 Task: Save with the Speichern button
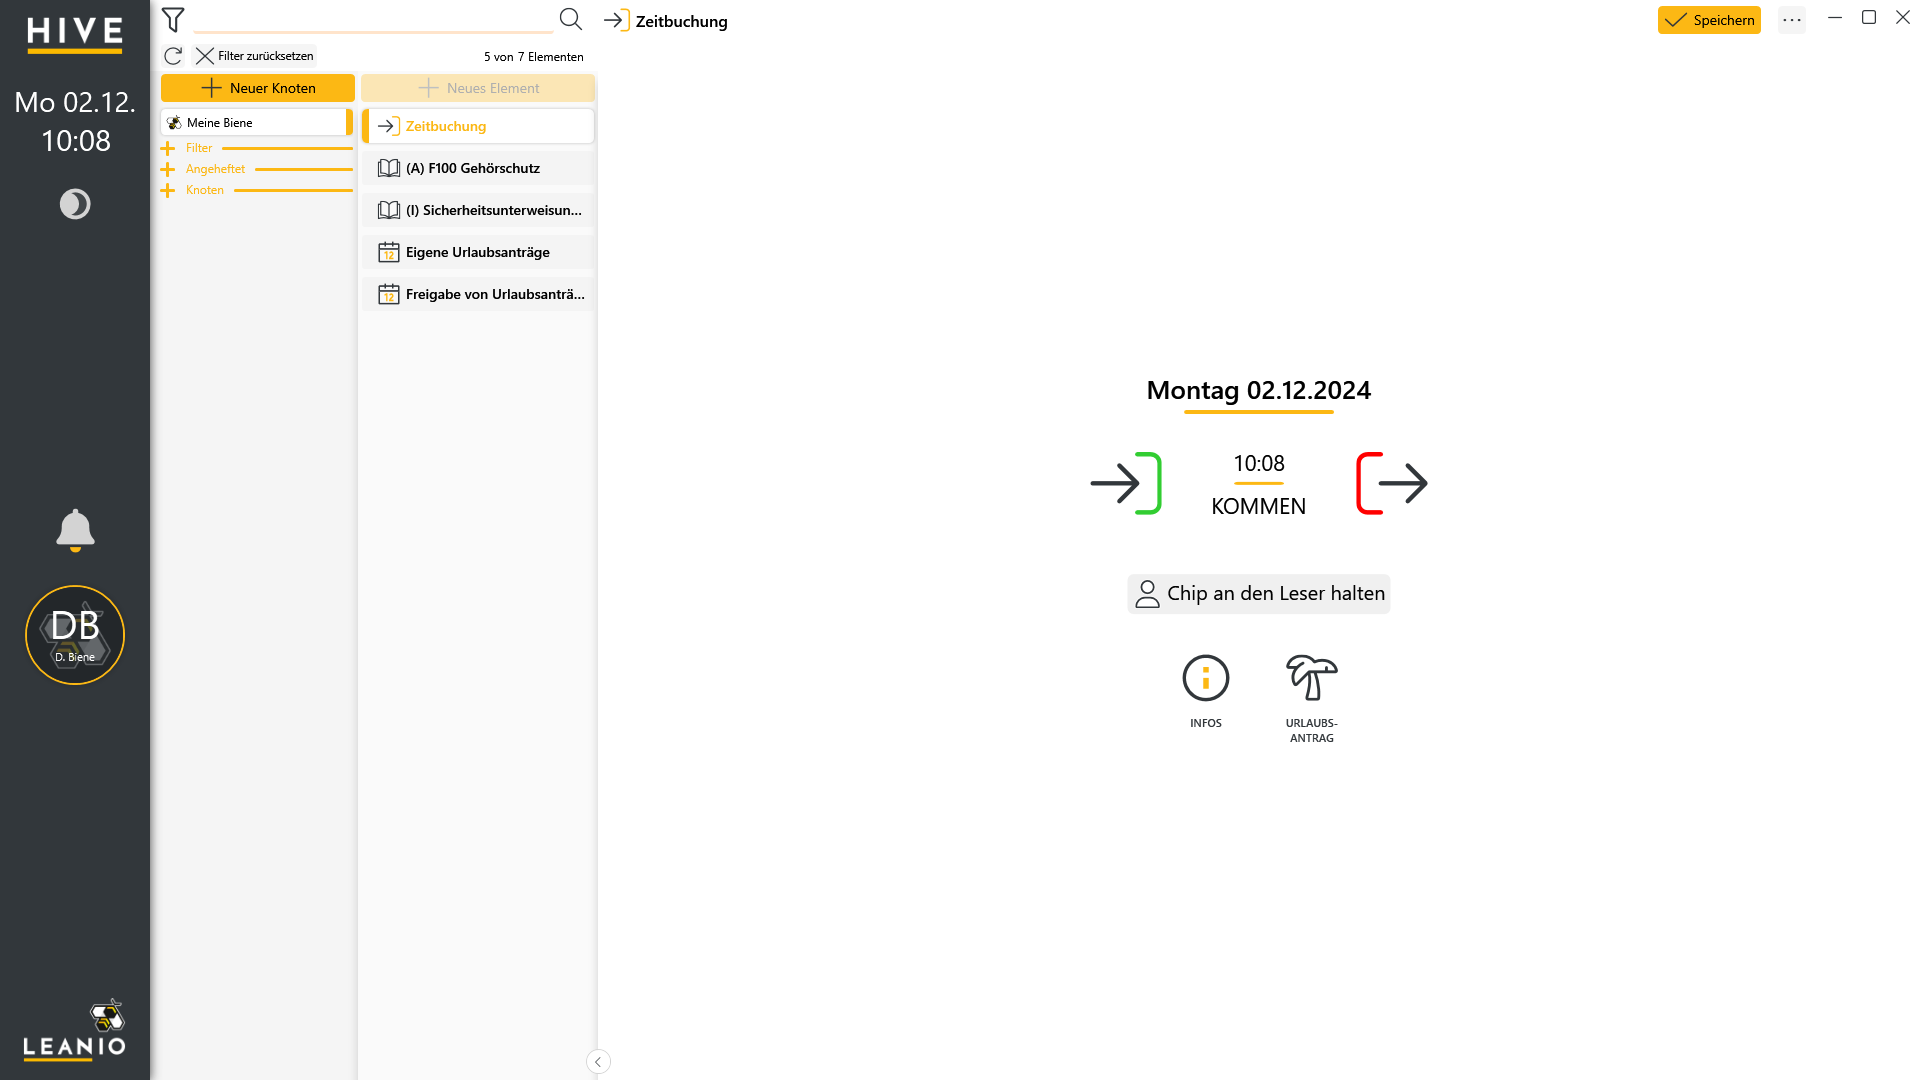pos(1709,20)
